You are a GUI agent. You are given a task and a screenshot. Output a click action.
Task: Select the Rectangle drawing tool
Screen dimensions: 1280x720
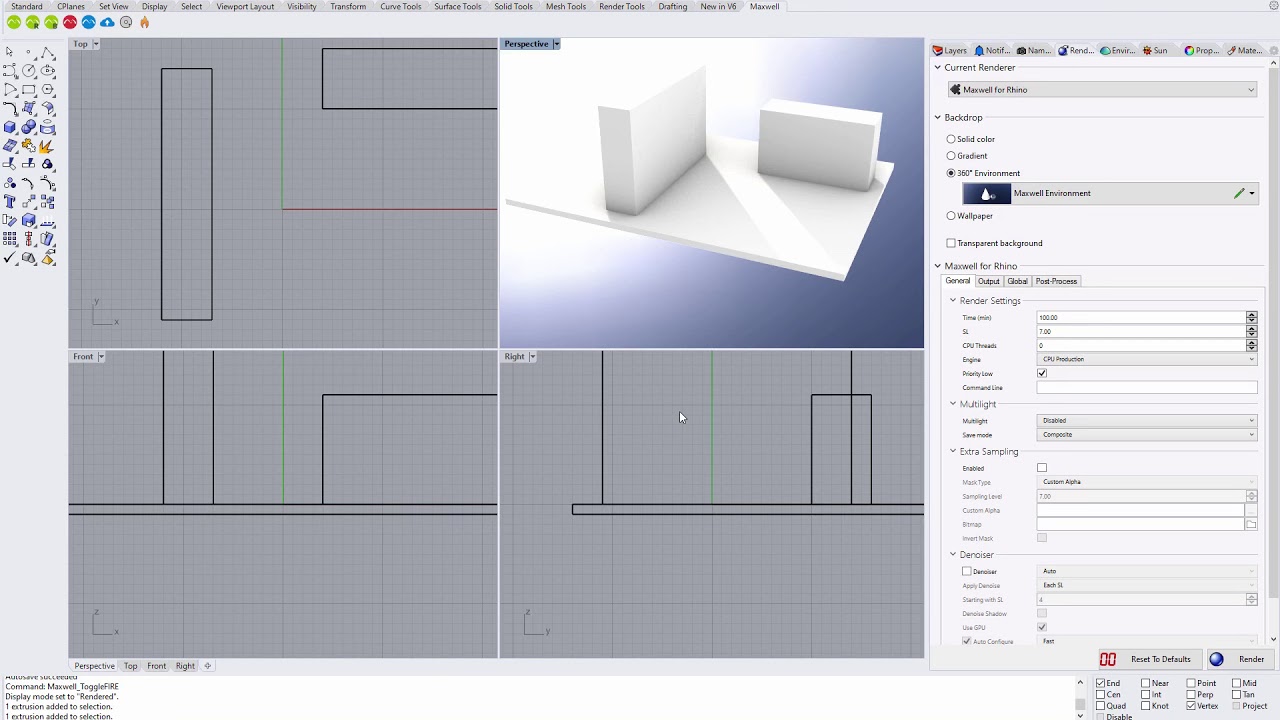pos(29,90)
